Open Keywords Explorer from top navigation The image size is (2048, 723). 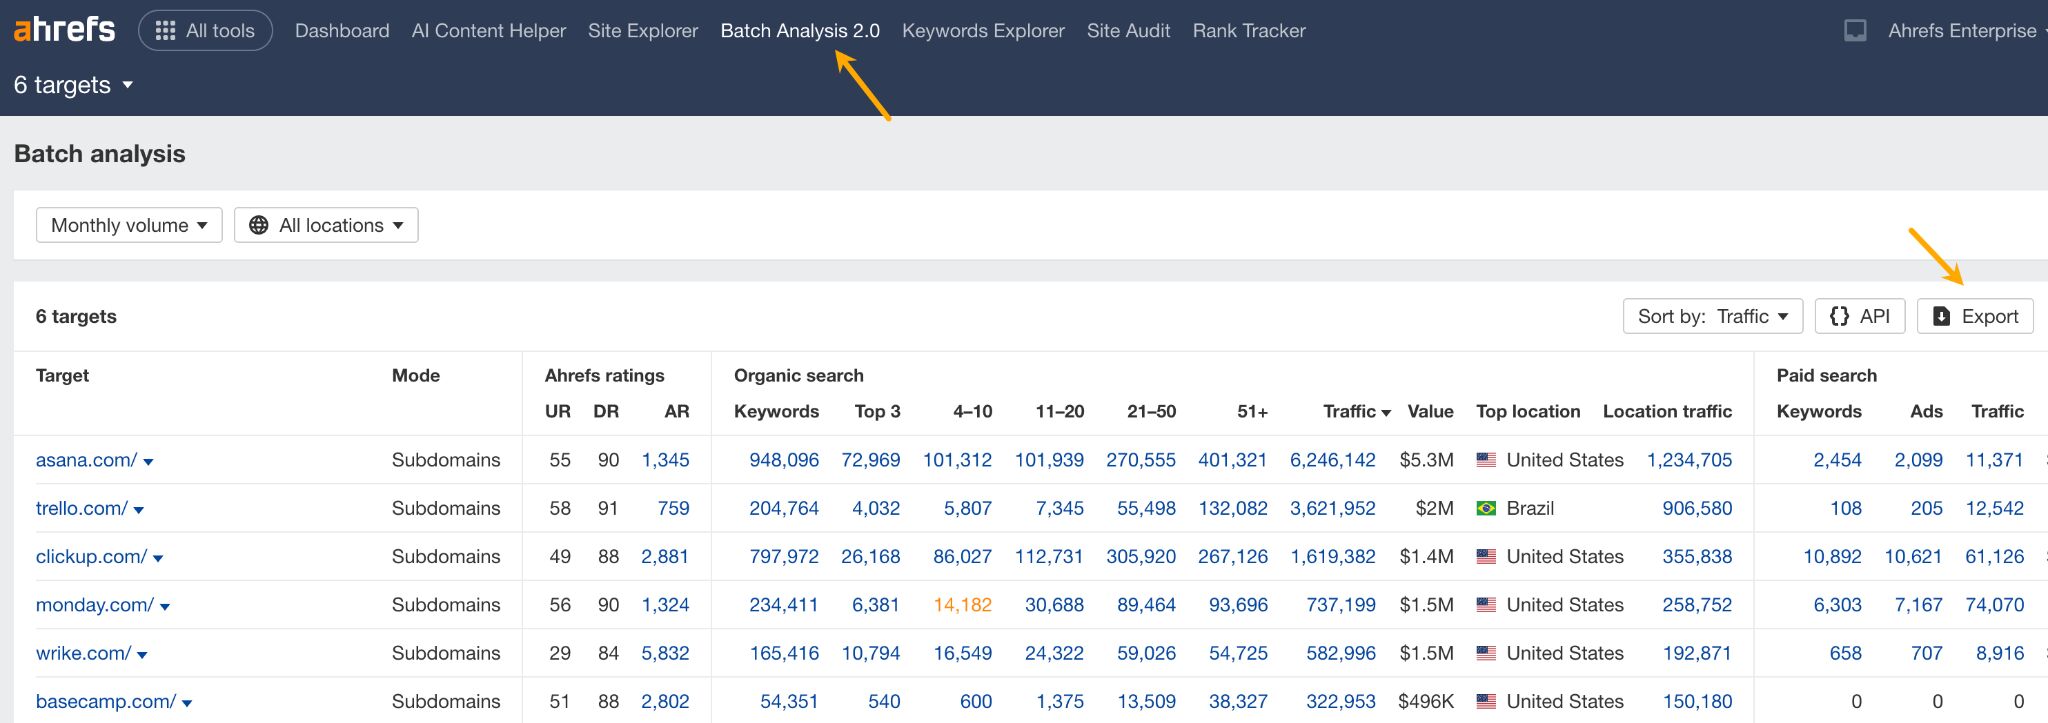983,31
